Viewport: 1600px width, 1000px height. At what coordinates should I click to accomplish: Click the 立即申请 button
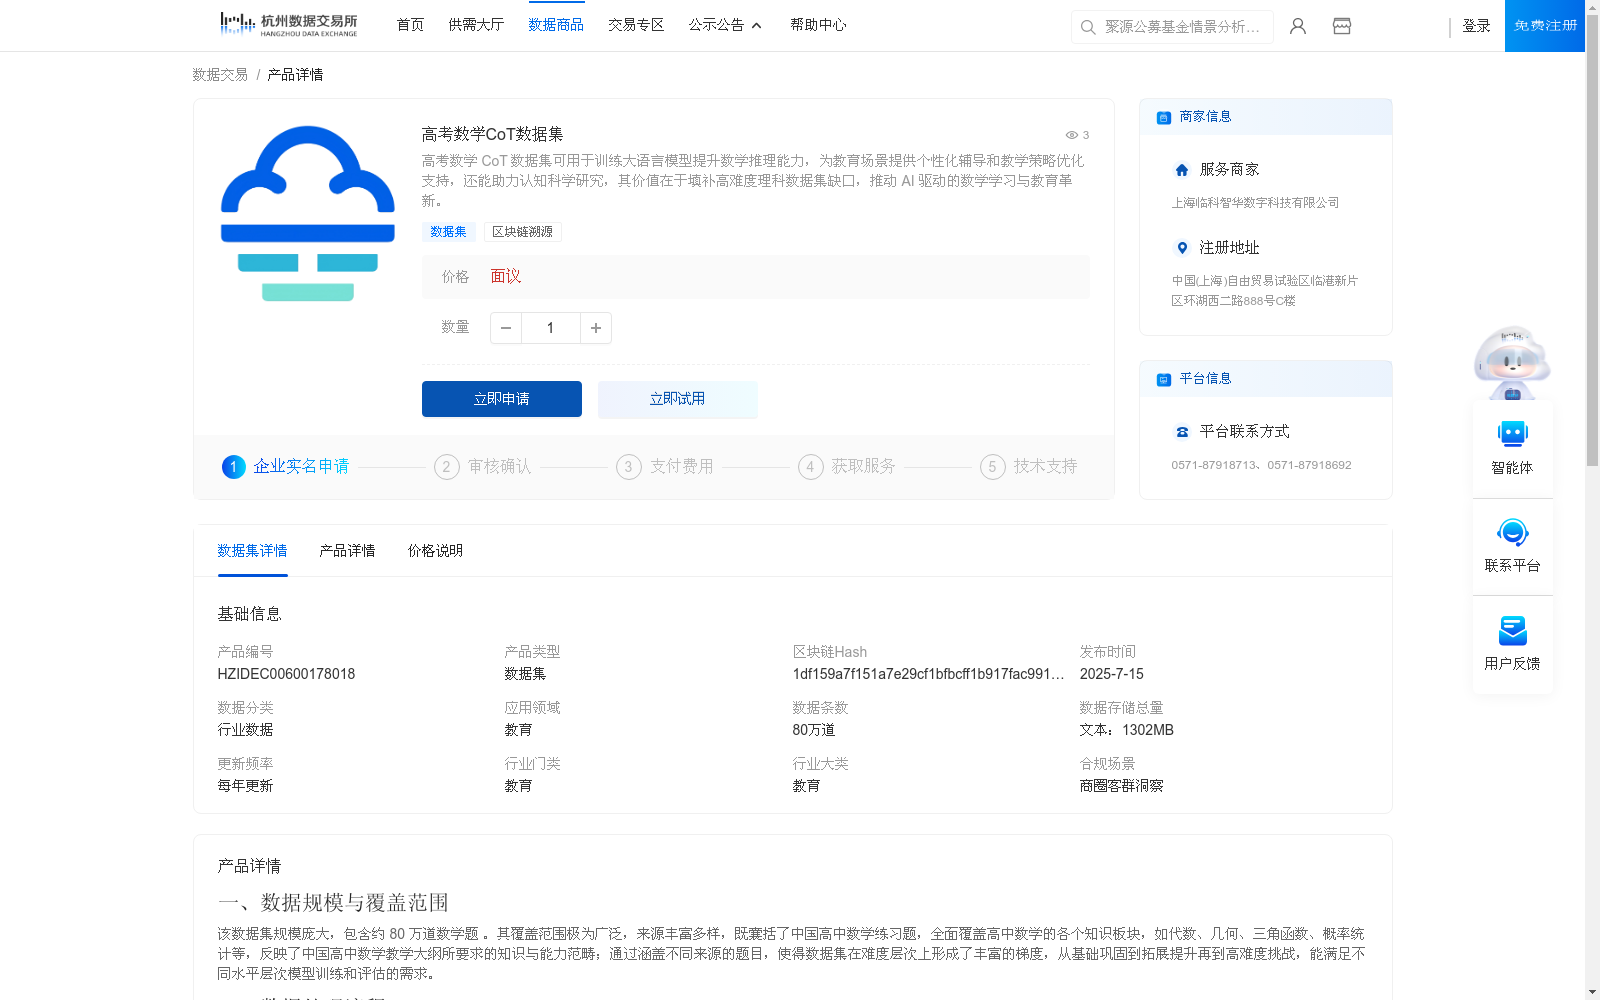pyautogui.click(x=502, y=399)
